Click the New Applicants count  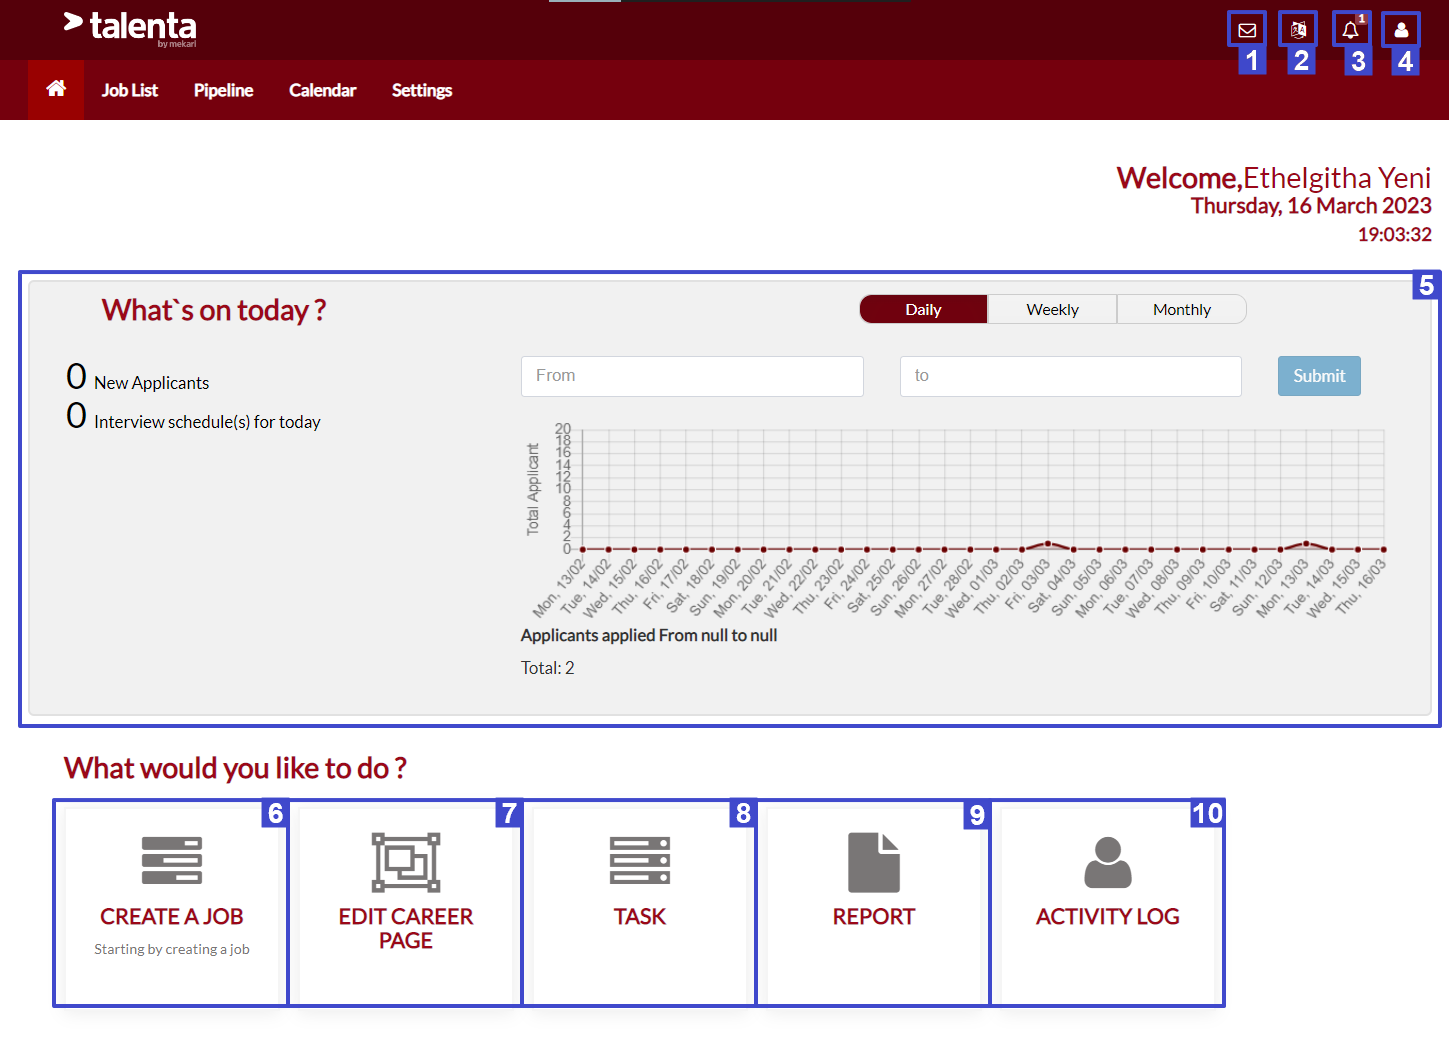pos(76,377)
